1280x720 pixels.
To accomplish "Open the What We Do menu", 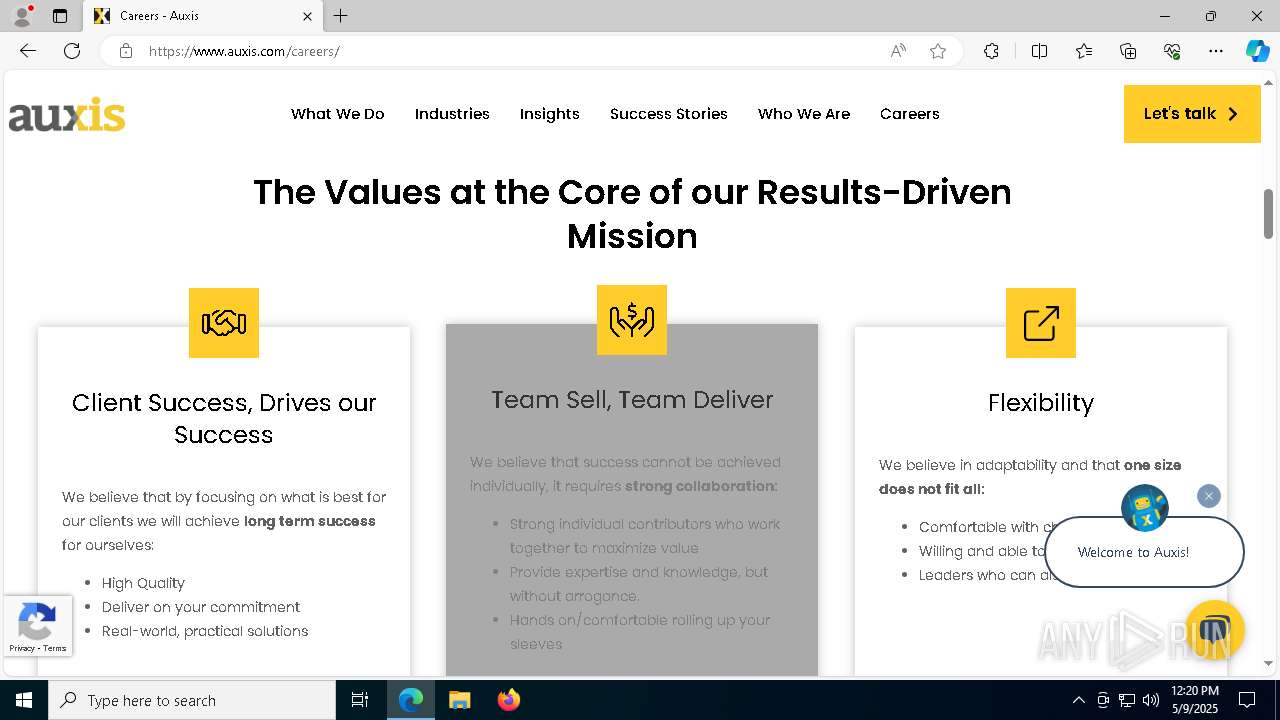I will pos(338,114).
